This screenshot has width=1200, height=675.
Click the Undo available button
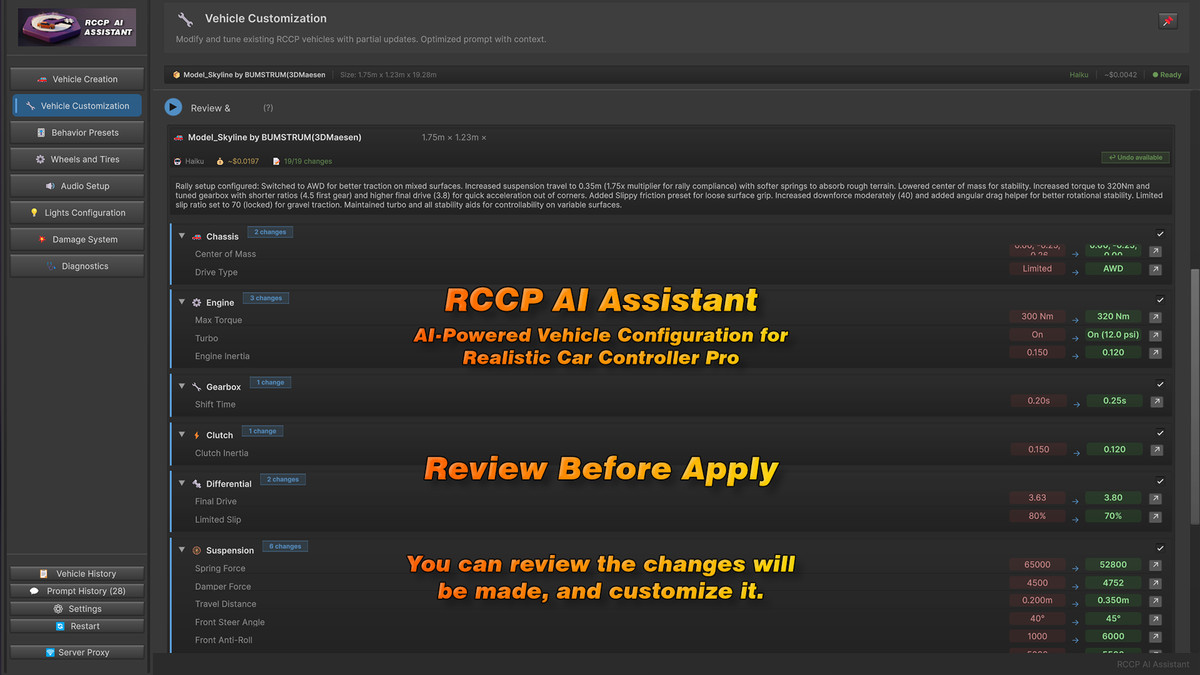(1135, 157)
